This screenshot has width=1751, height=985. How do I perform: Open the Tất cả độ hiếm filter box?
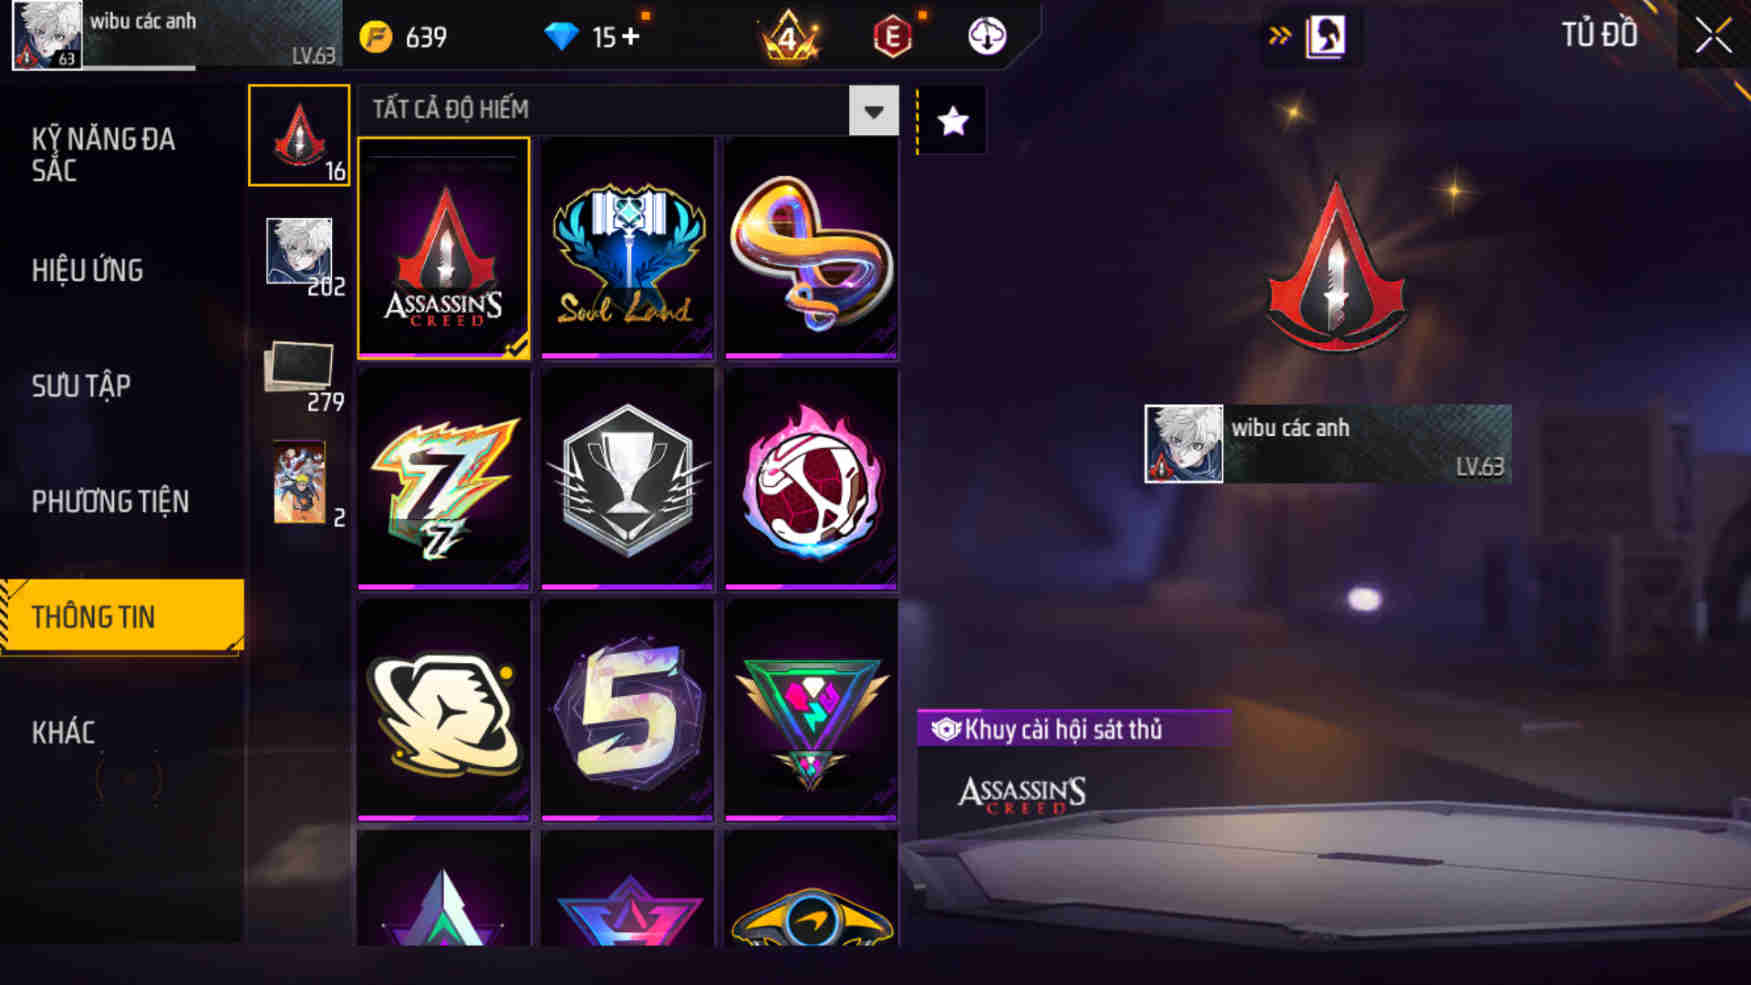(x=628, y=110)
